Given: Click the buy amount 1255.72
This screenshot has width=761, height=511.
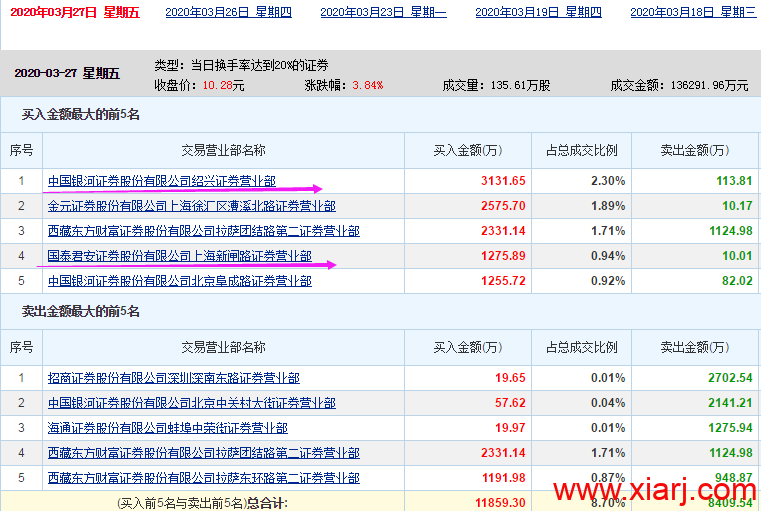Looking at the screenshot, I should point(503,281).
